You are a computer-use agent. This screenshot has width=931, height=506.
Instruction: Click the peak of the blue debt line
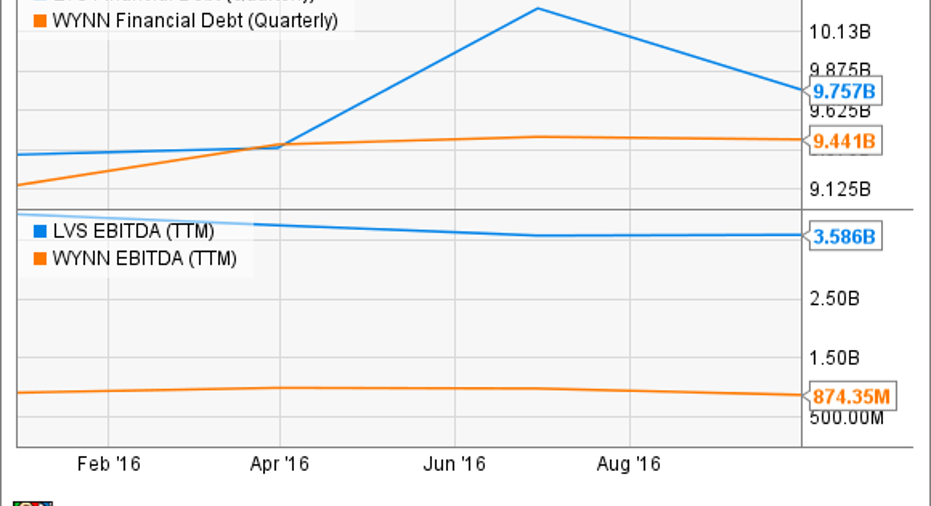(539, 9)
